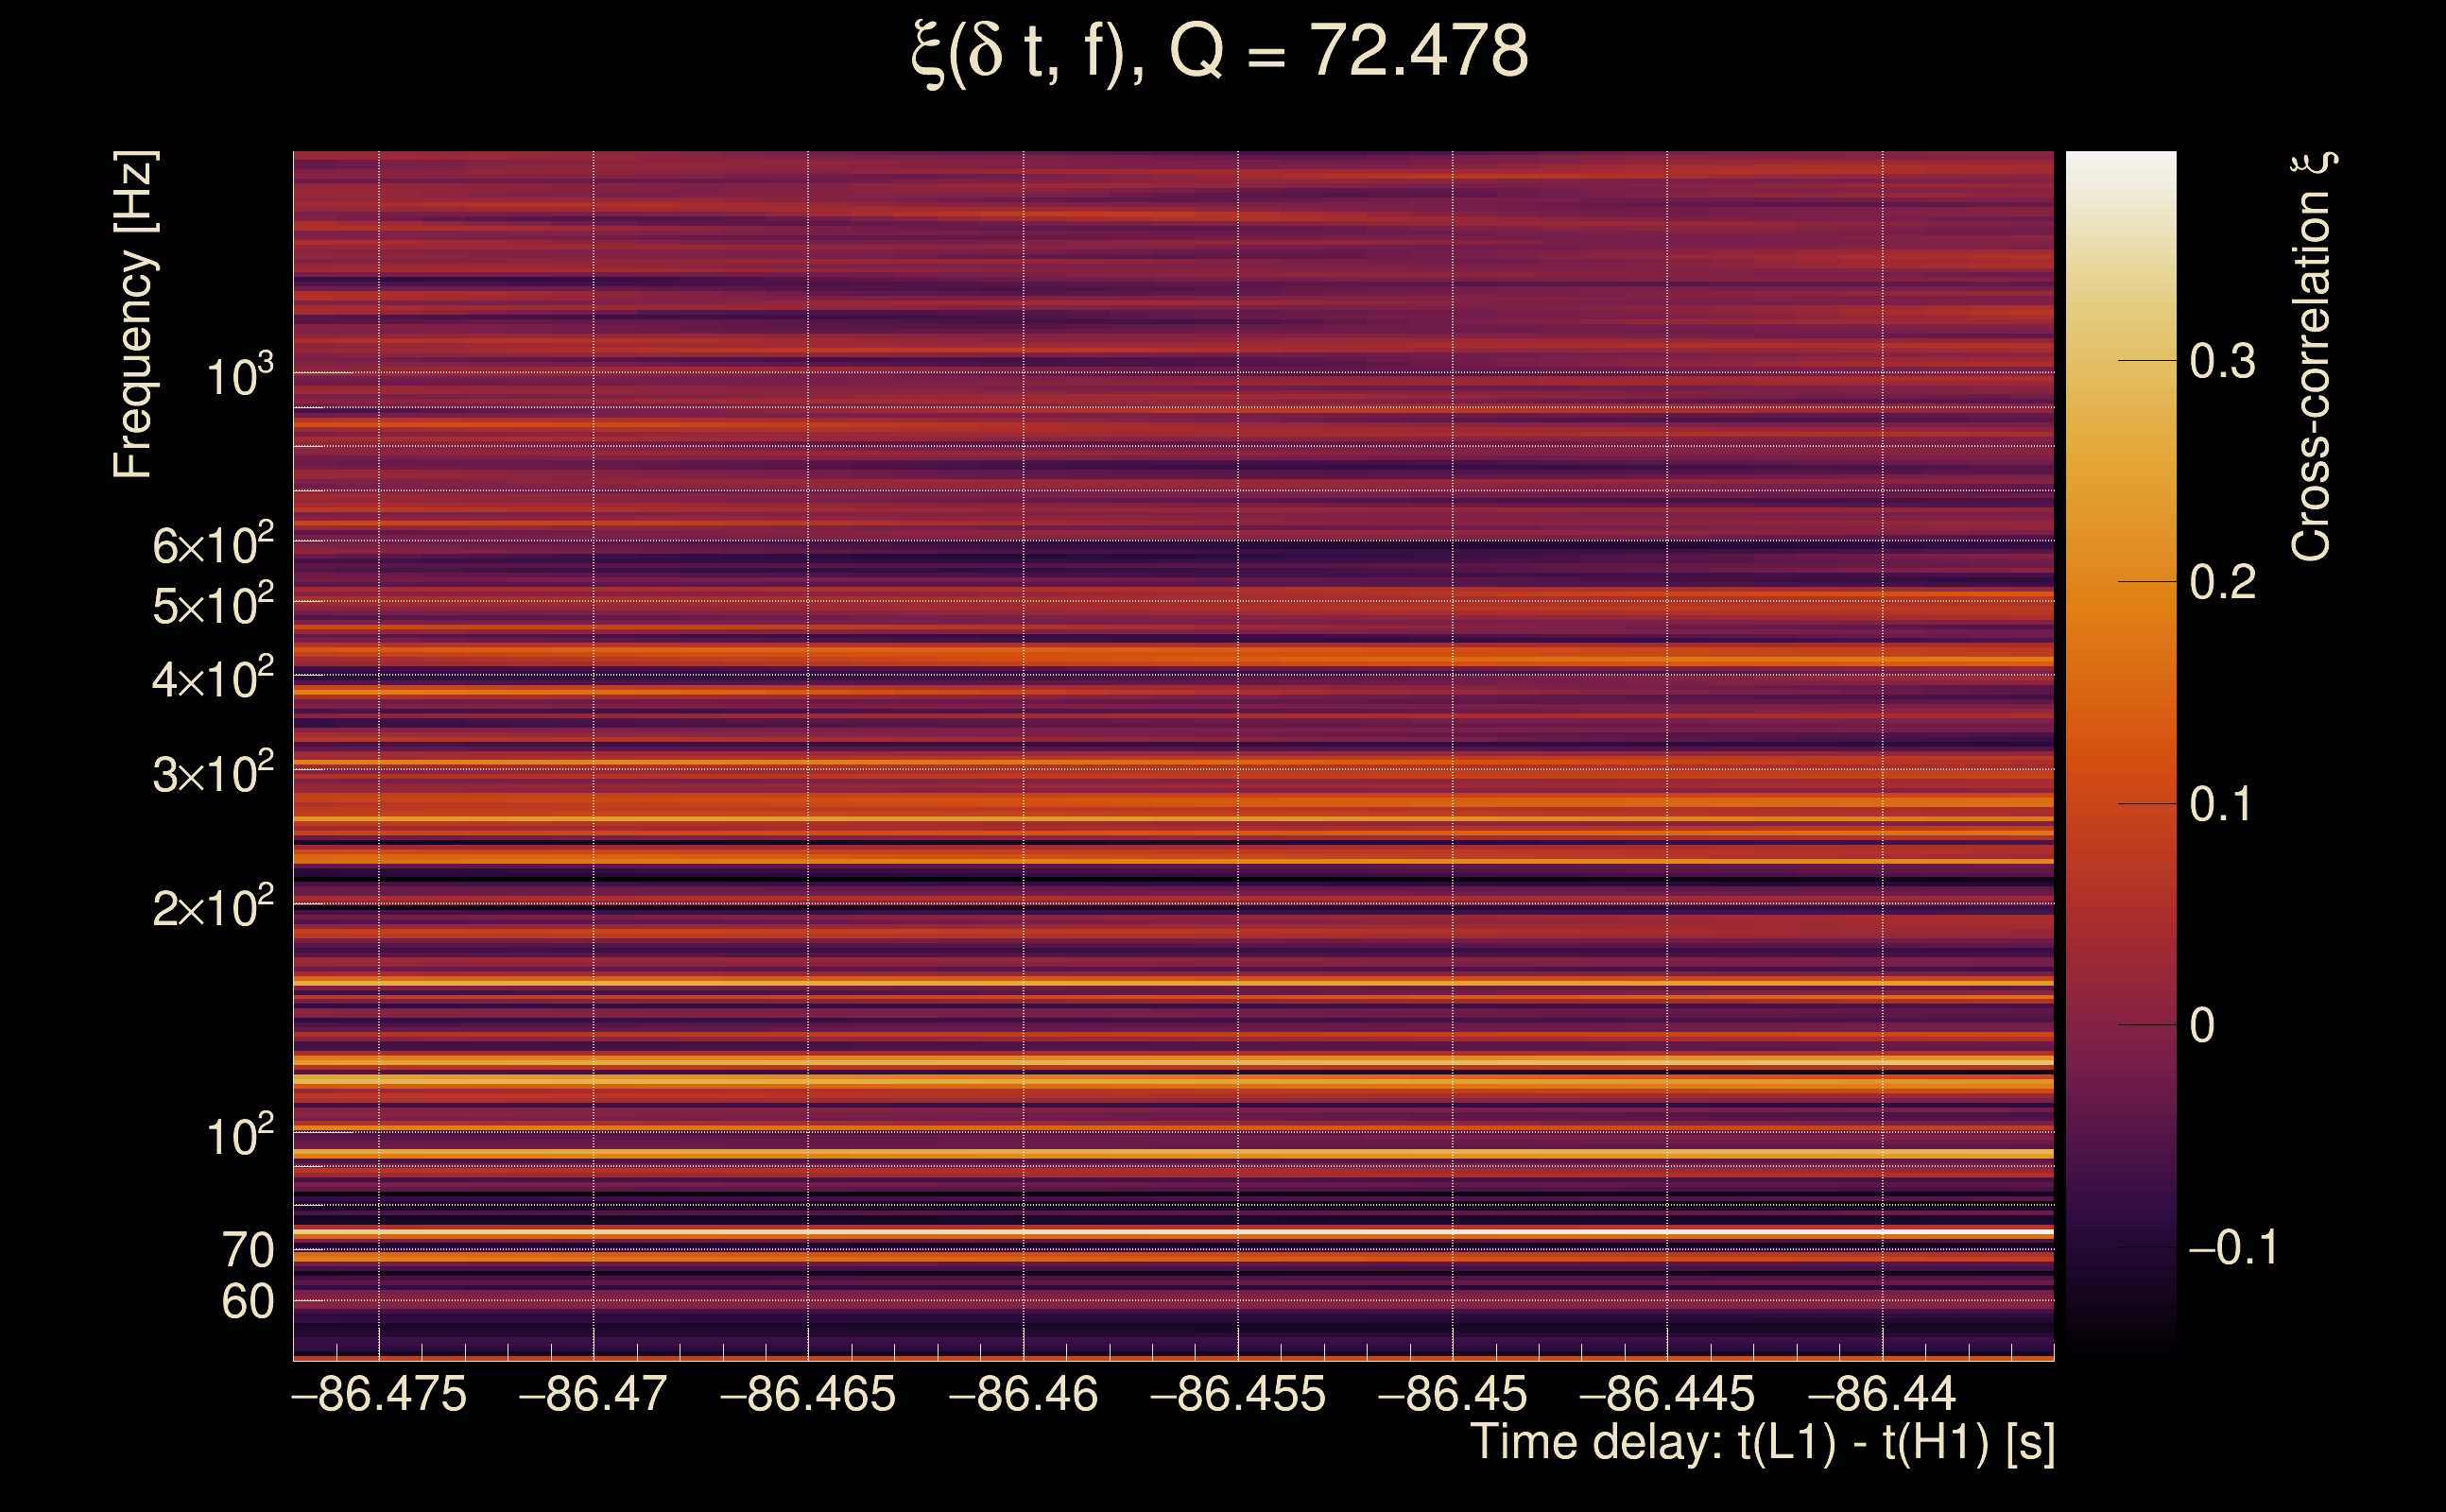Click the 0.1 colorbar tick label
The height and width of the screenshot is (1512, 2446).
pyautogui.click(x=2222, y=804)
